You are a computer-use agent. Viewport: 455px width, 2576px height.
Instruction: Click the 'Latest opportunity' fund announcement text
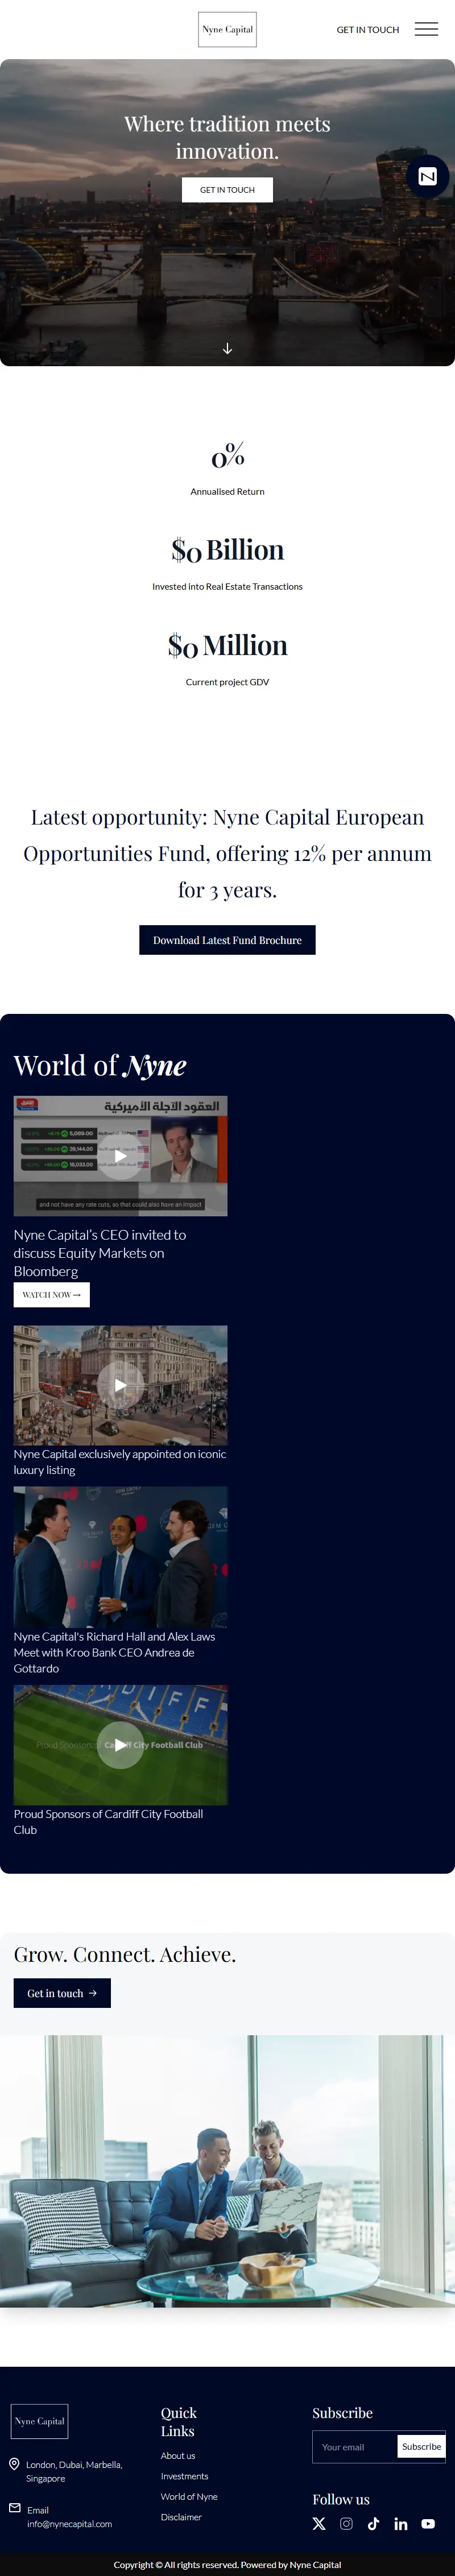[x=227, y=853]
